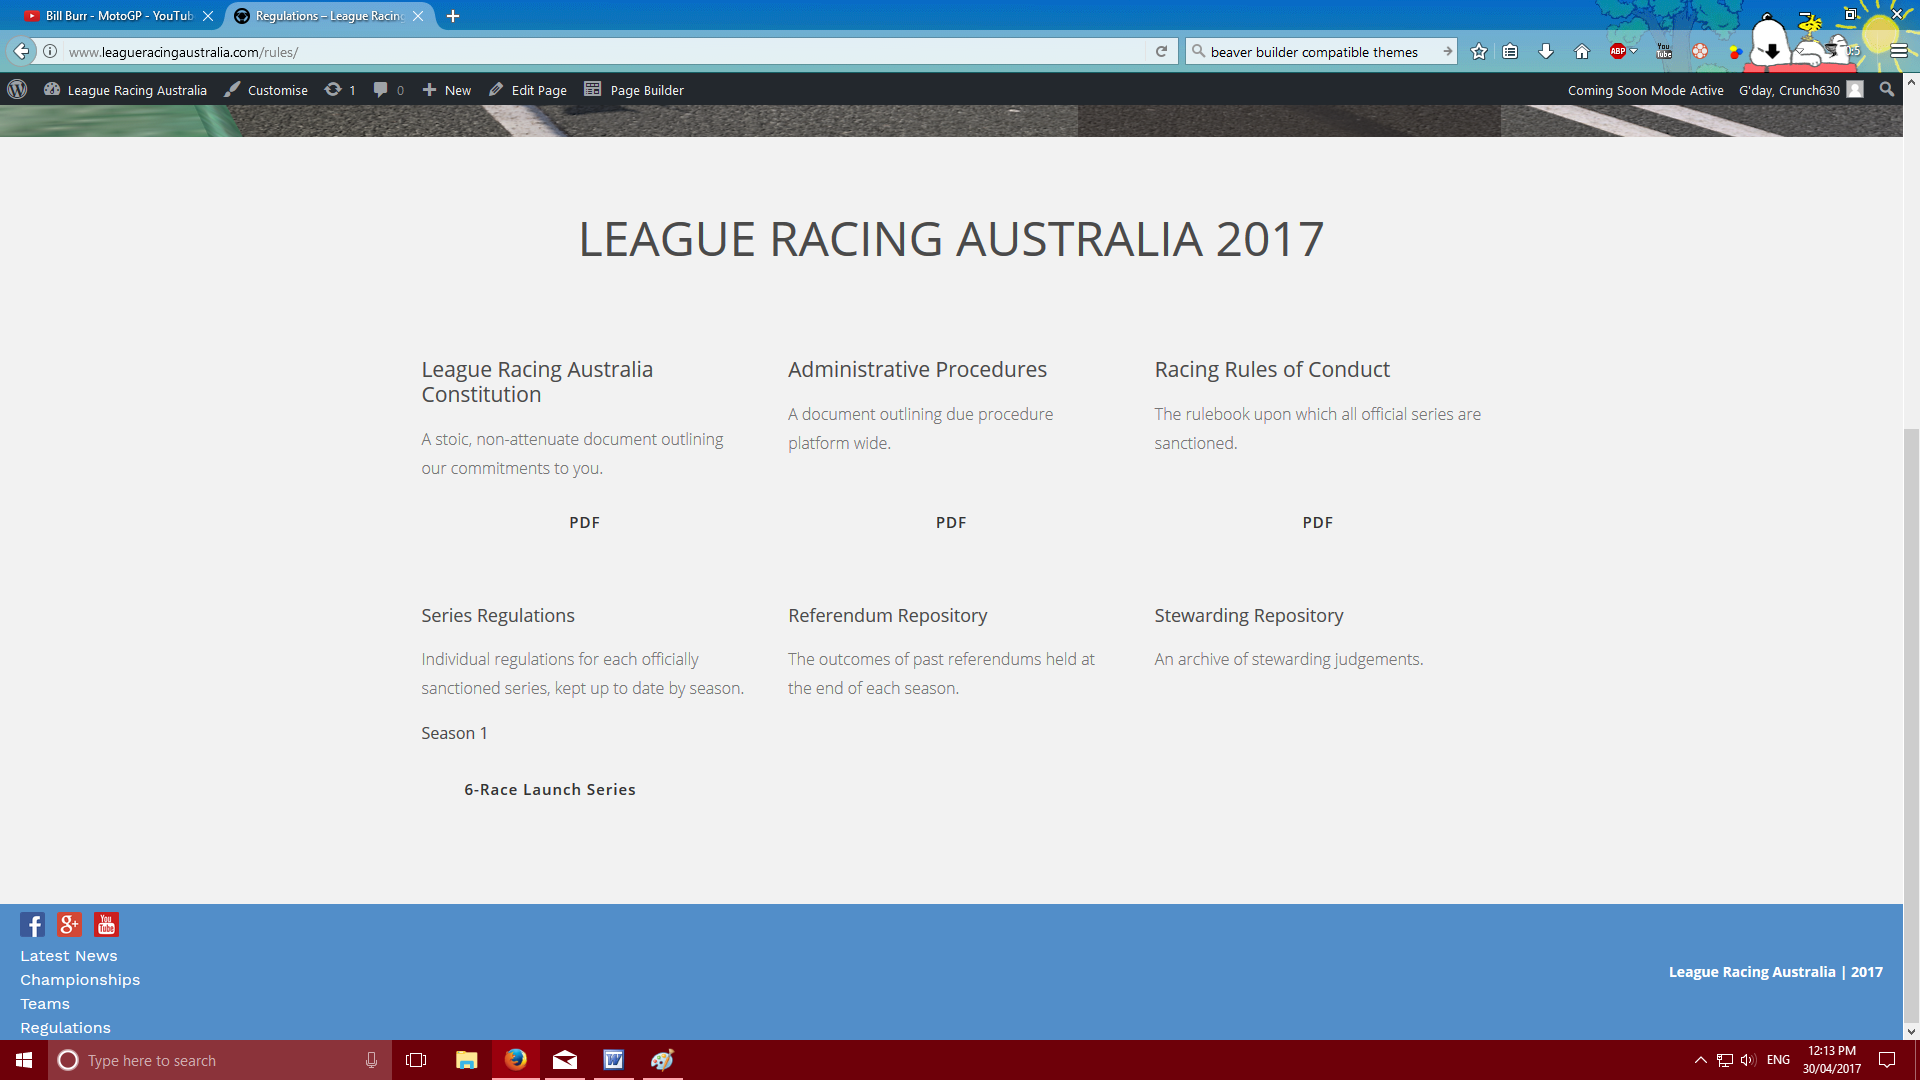Bookmark this page with star icon
Image resolution: width=1920 pixels, height=1080 pixels.
click(1479, 52)
